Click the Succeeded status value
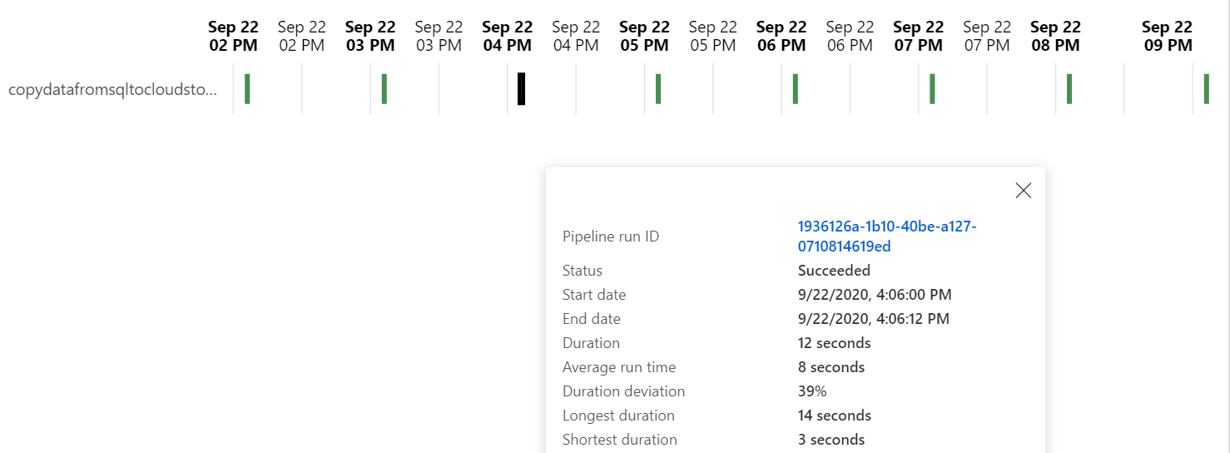The image size is (1230, 453). click(834, 270)
